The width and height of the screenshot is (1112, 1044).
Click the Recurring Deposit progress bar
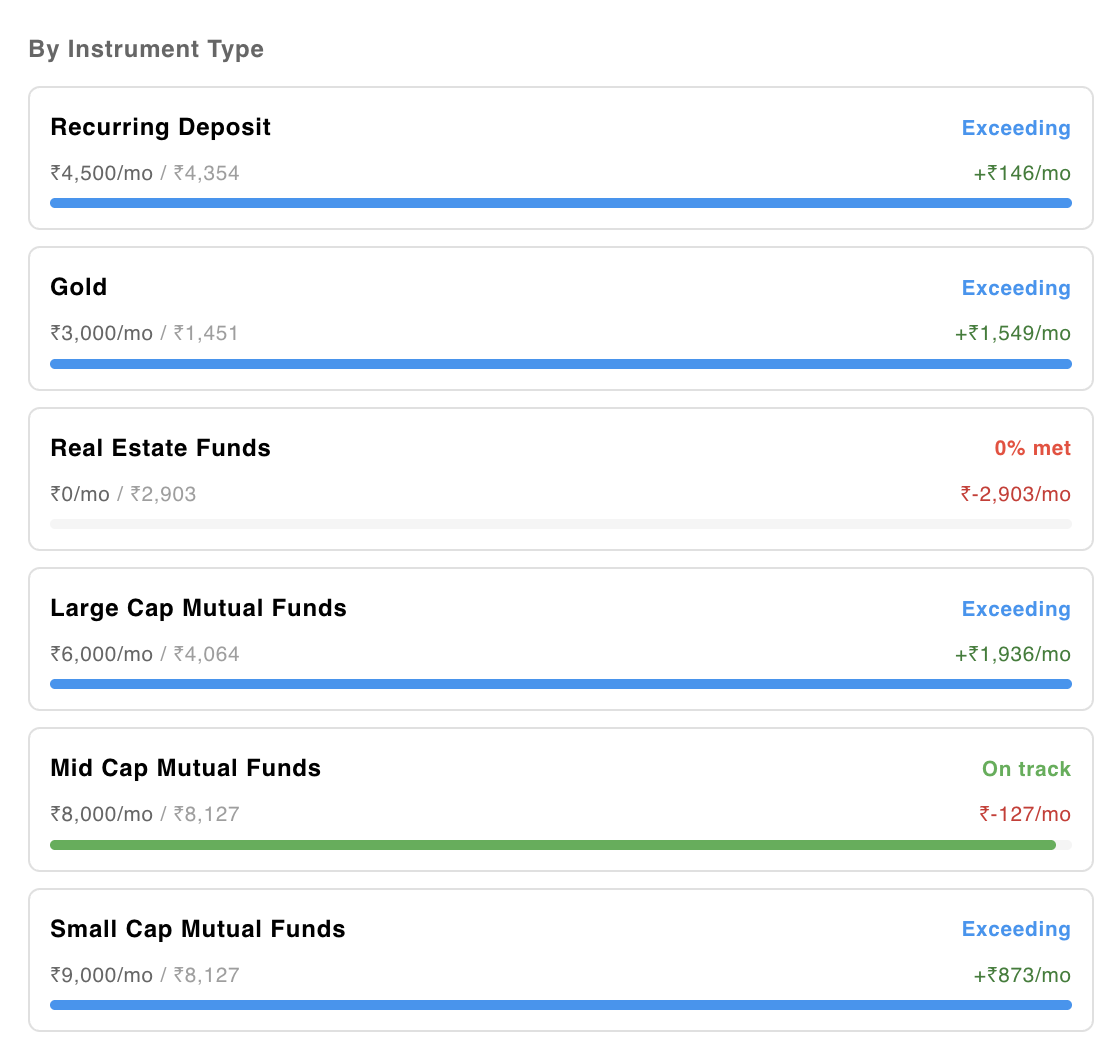click(x=561, y=204)
